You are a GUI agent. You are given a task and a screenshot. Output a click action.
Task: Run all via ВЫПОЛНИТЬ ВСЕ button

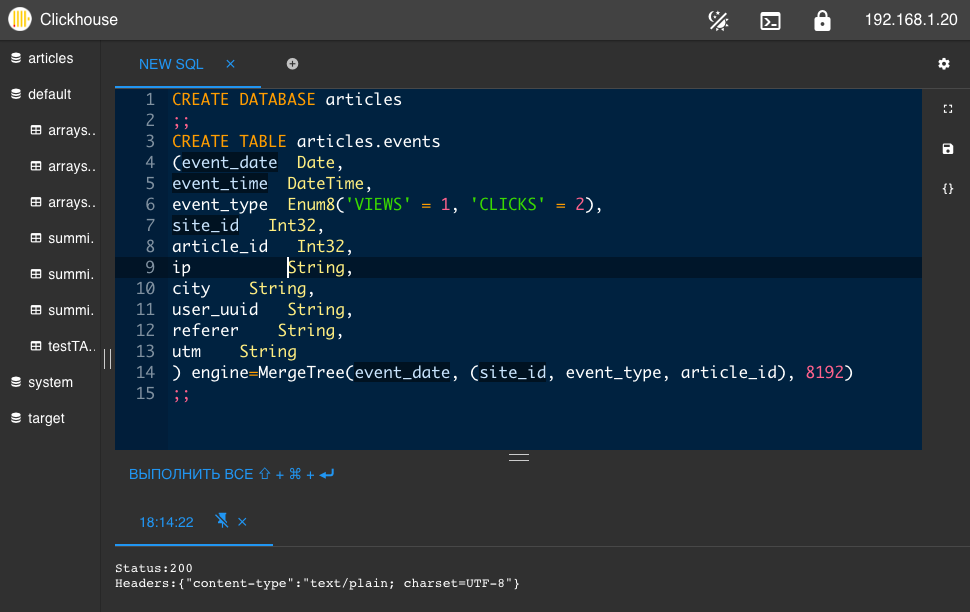231,474
